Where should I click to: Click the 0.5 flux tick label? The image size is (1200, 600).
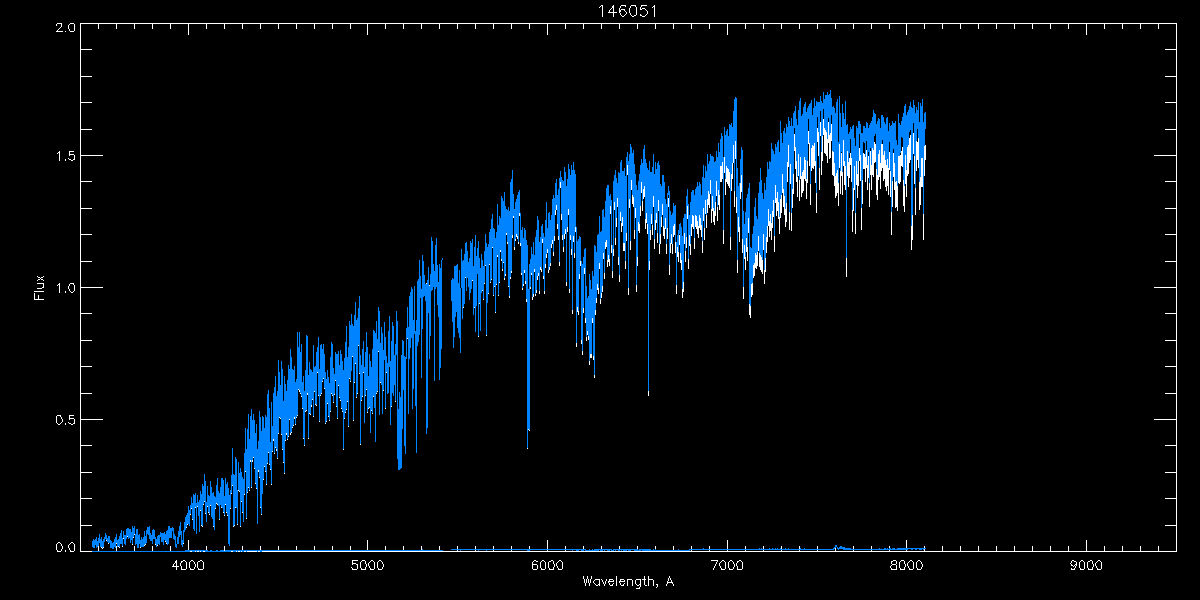[62, 419]
